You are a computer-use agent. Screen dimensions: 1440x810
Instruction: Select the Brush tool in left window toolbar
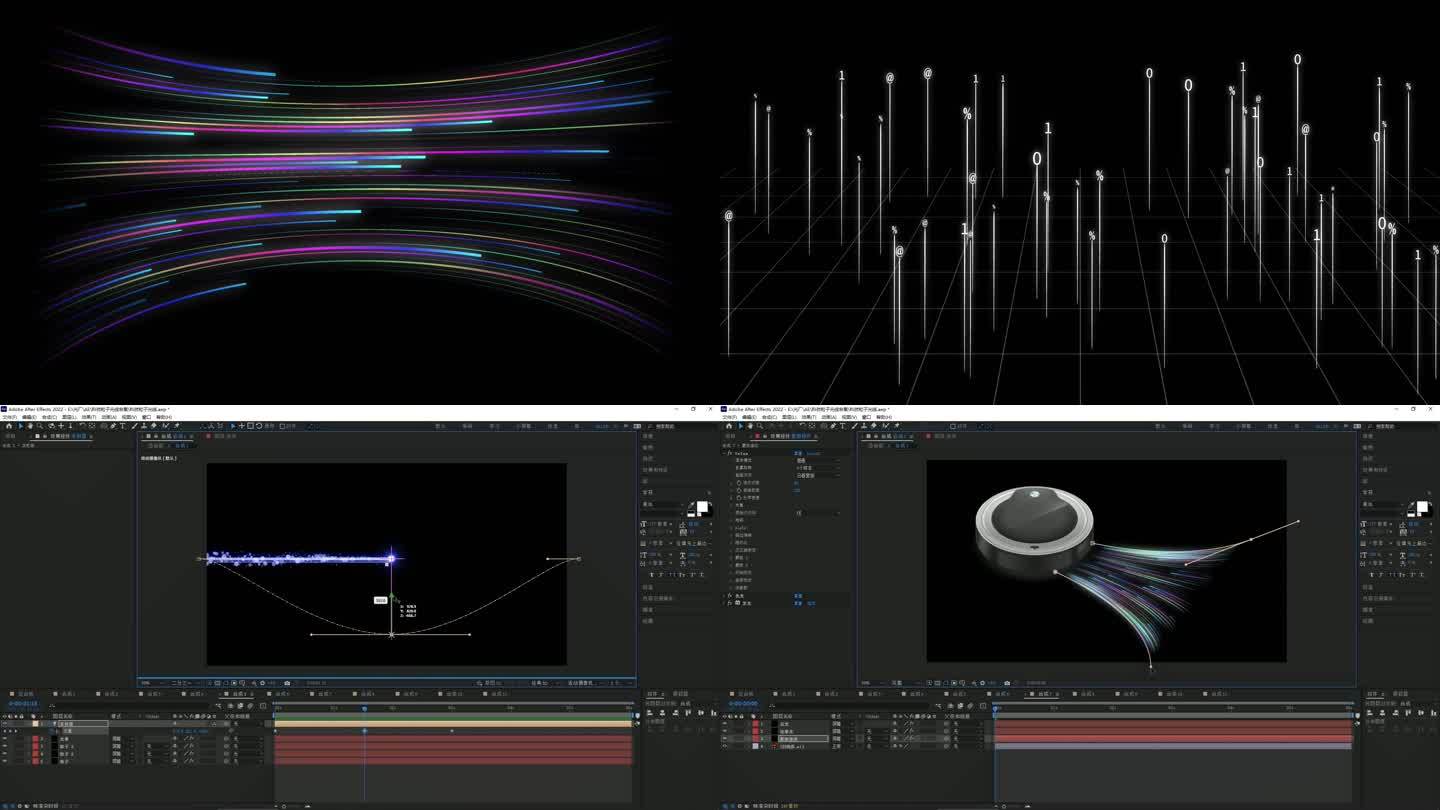click(x=134, y=426)
